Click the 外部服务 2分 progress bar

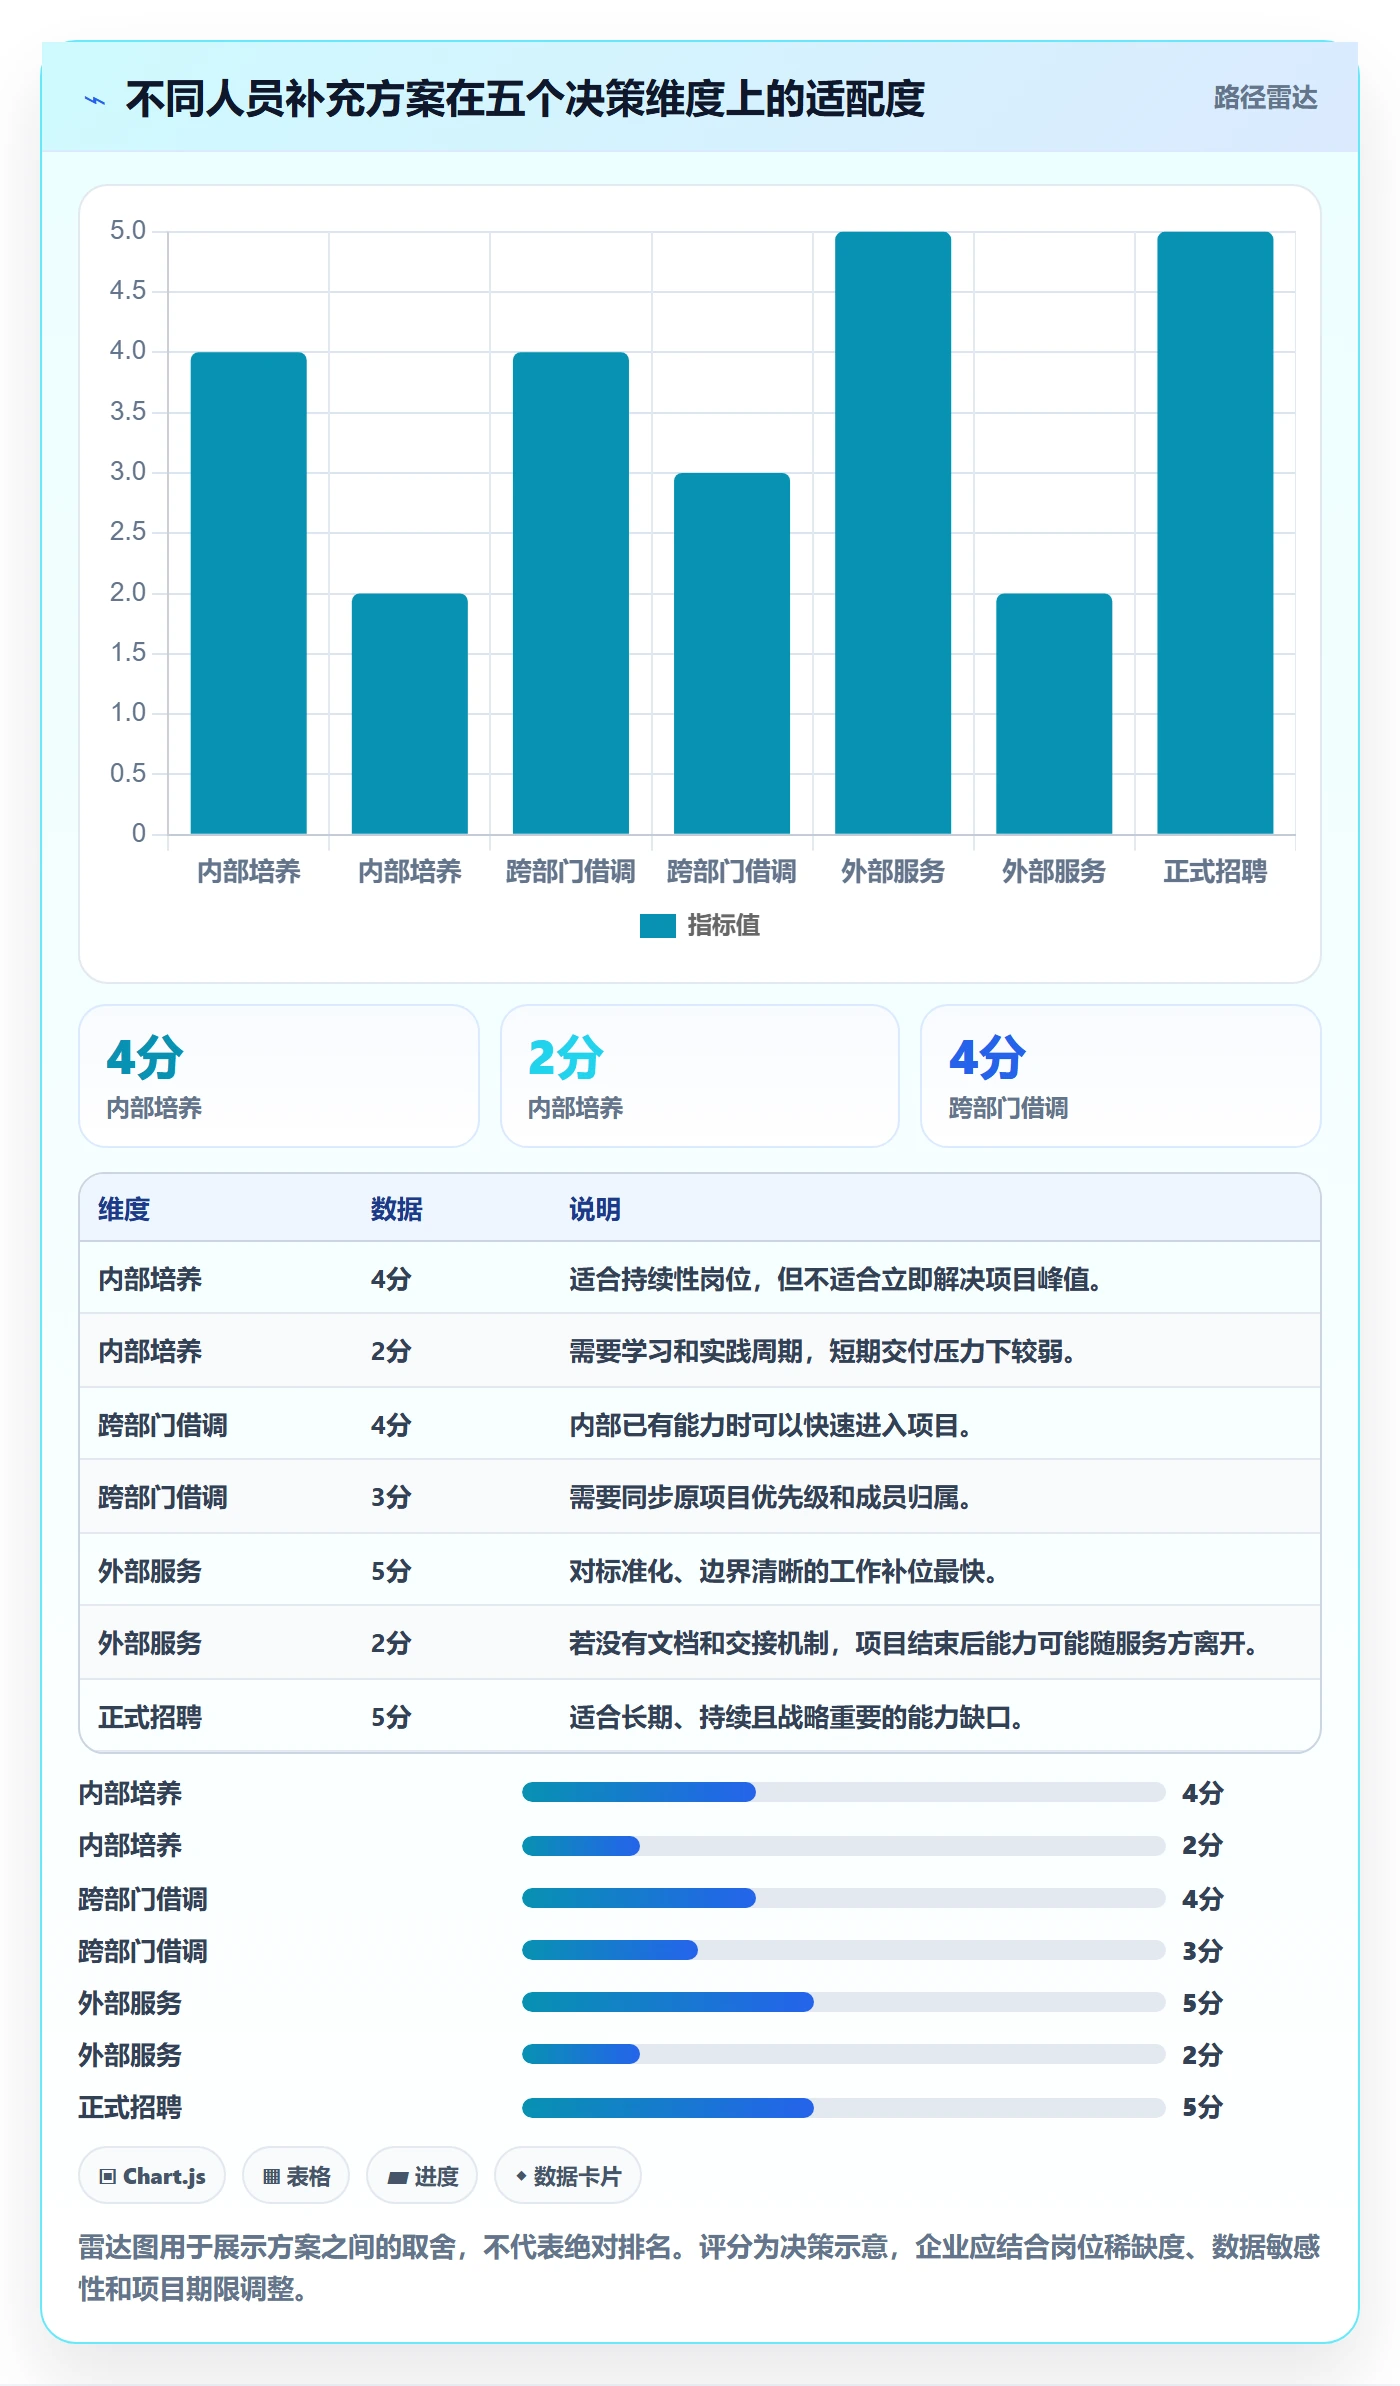pos(843,2054)
